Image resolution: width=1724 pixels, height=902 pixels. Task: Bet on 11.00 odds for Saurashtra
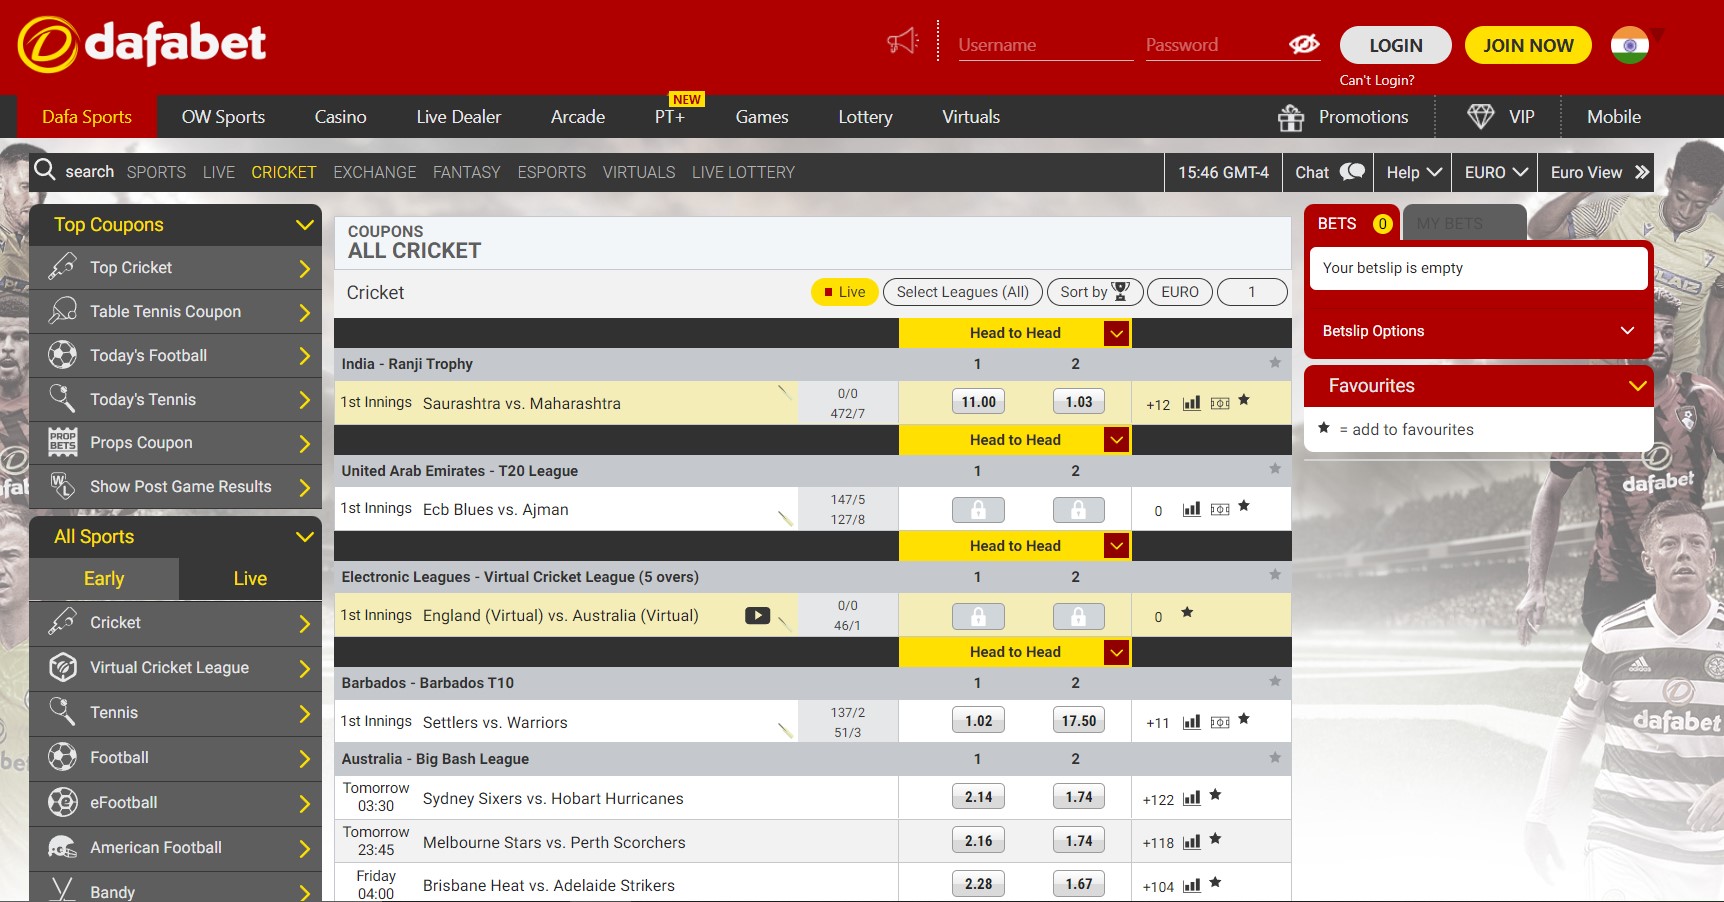978,402
